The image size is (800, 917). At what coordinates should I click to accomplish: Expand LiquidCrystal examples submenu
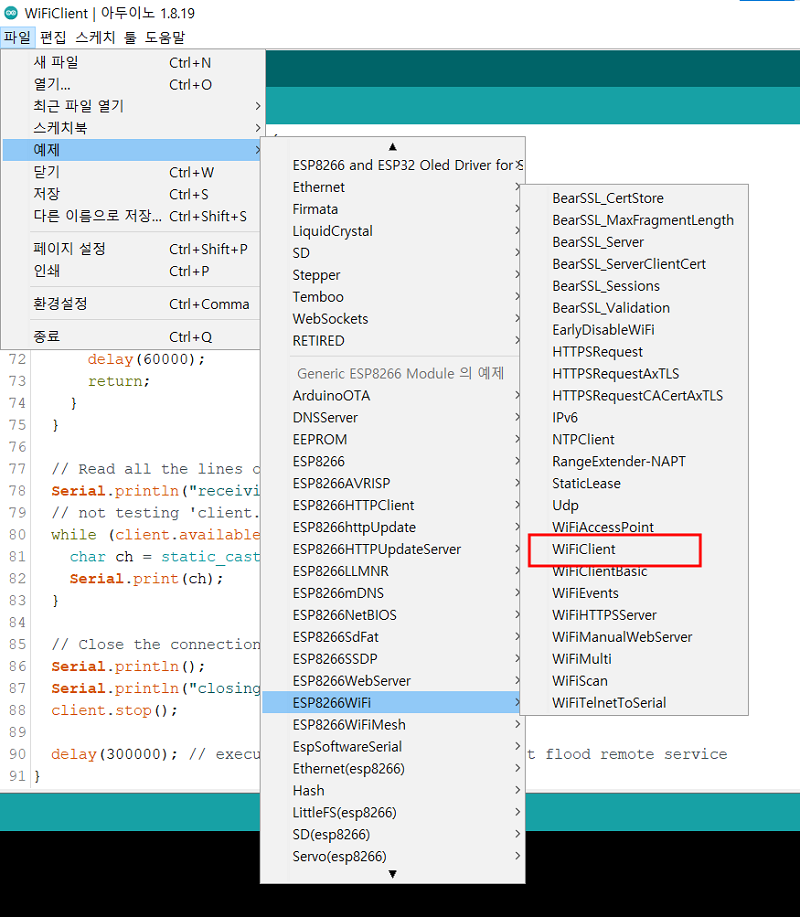coord(392,231)
